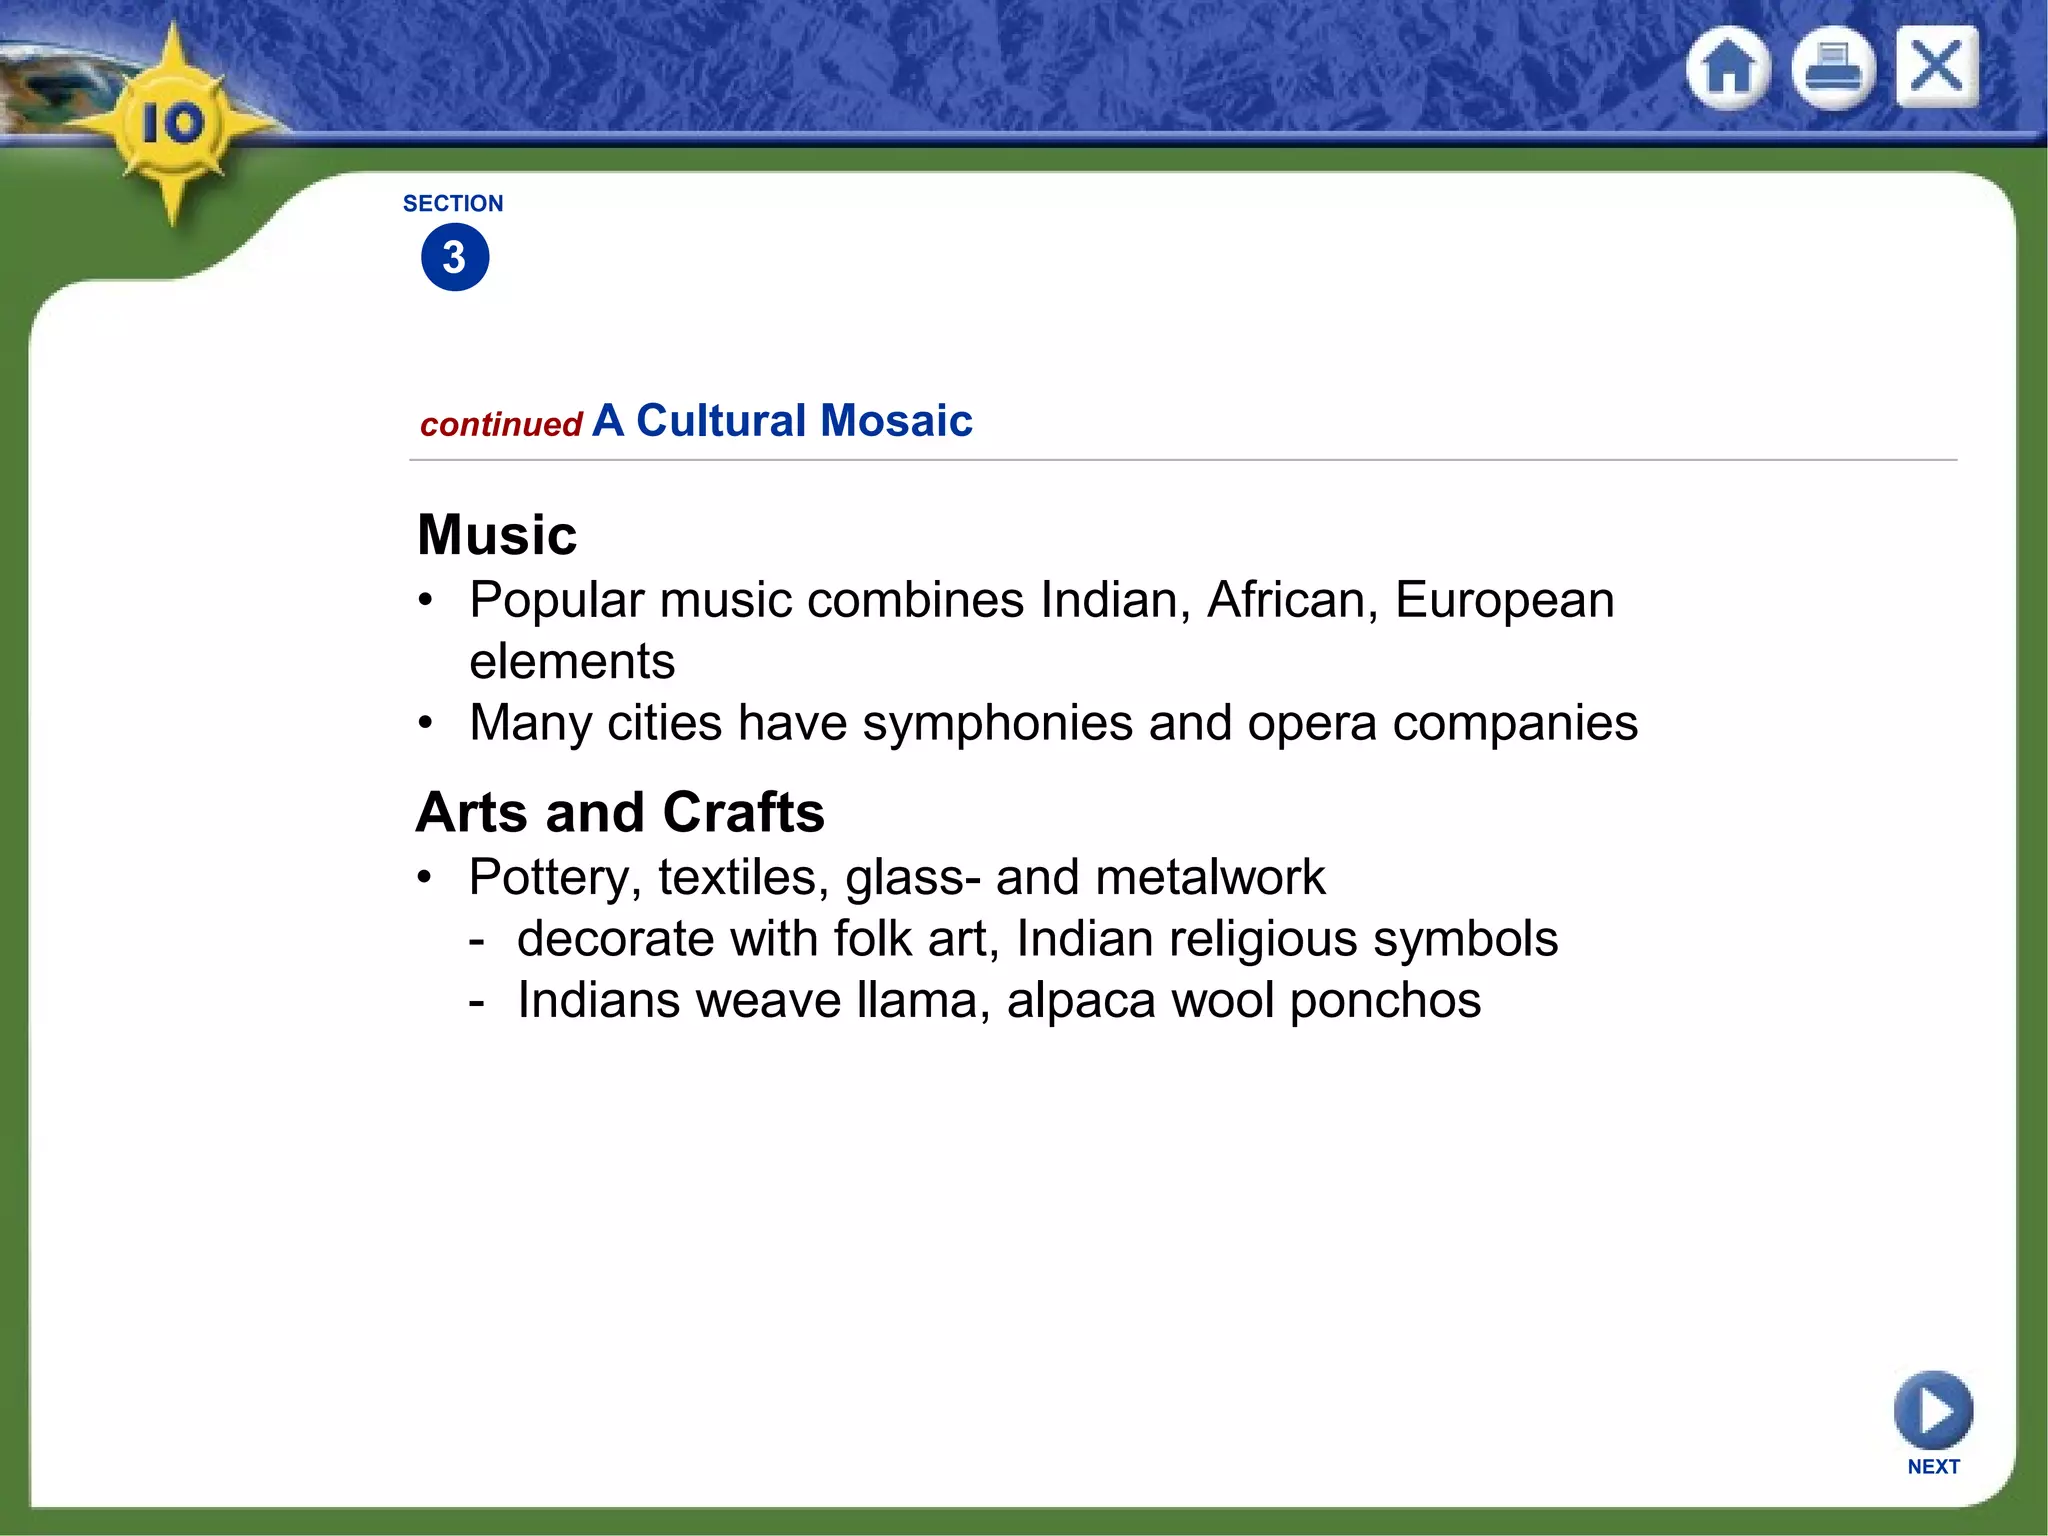Click the NEXT label

pyautogui.click(x=1933, y=1467)
